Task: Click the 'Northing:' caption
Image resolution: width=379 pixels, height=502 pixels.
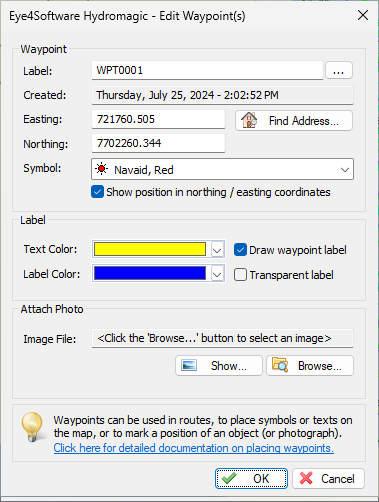Action: (46, 144)
